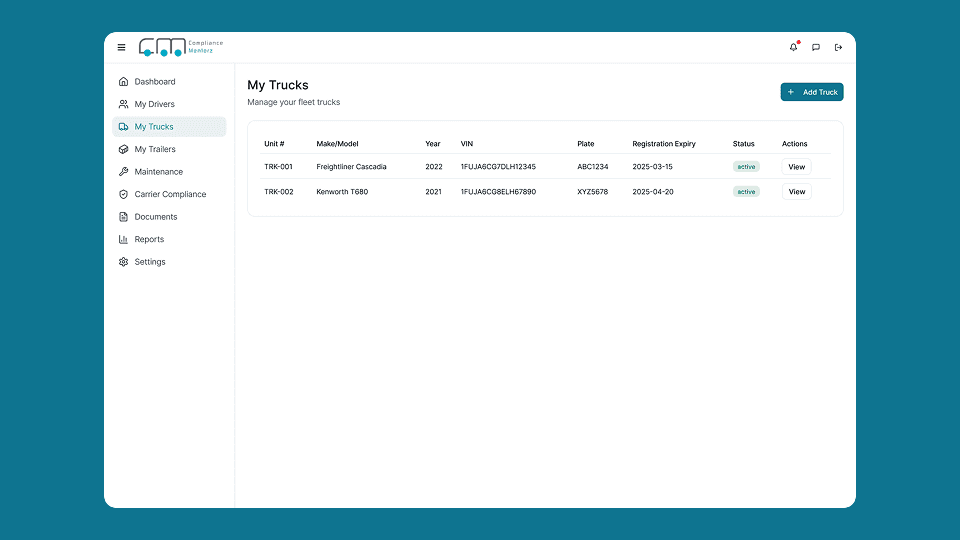This screenshot has height=540, width=960.
Task: Click the Registration Expiry column header
Action: click(663, 144)
